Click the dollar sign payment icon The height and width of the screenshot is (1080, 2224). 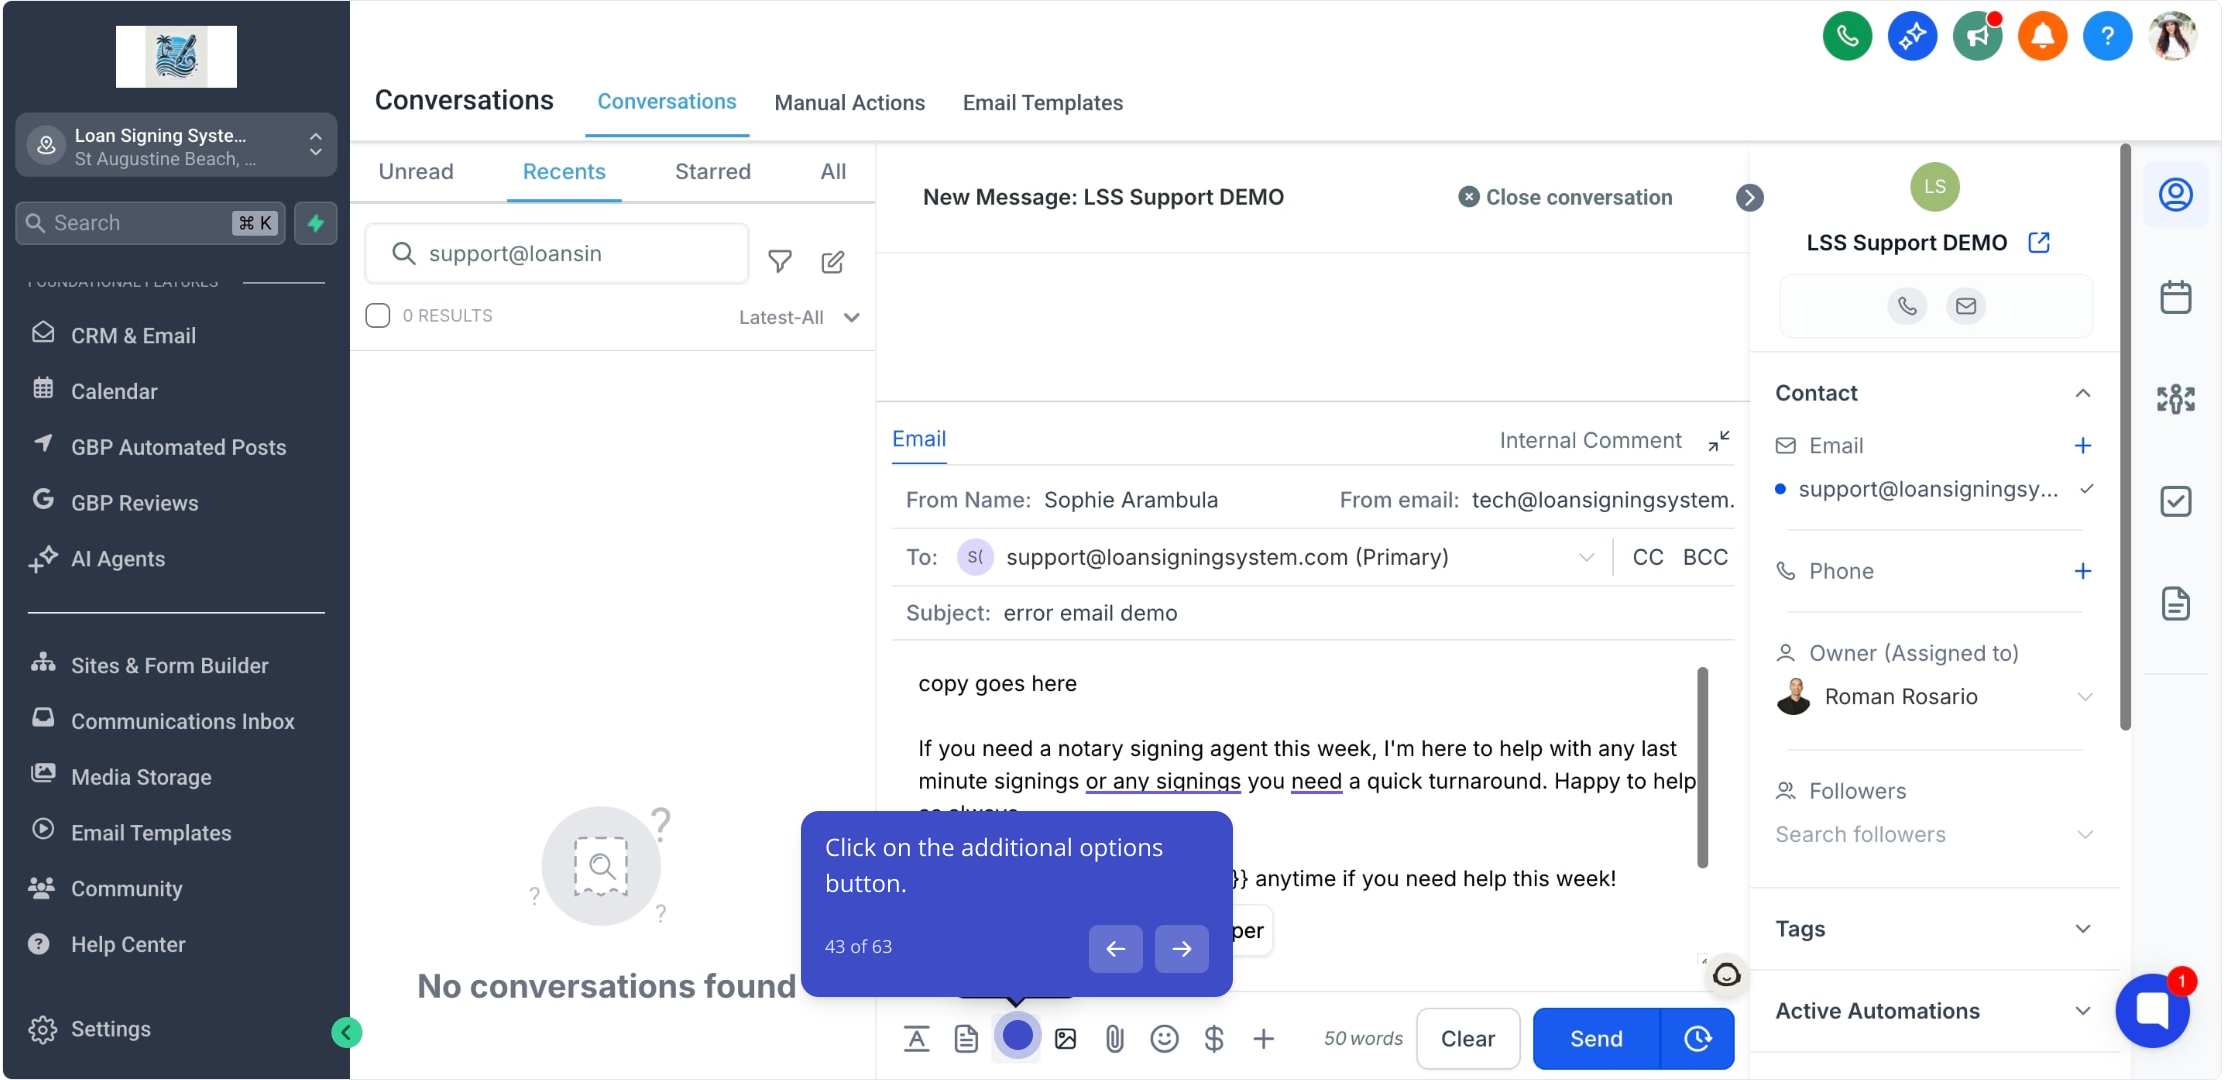pyautogui.click(x=1214, y=1039)
